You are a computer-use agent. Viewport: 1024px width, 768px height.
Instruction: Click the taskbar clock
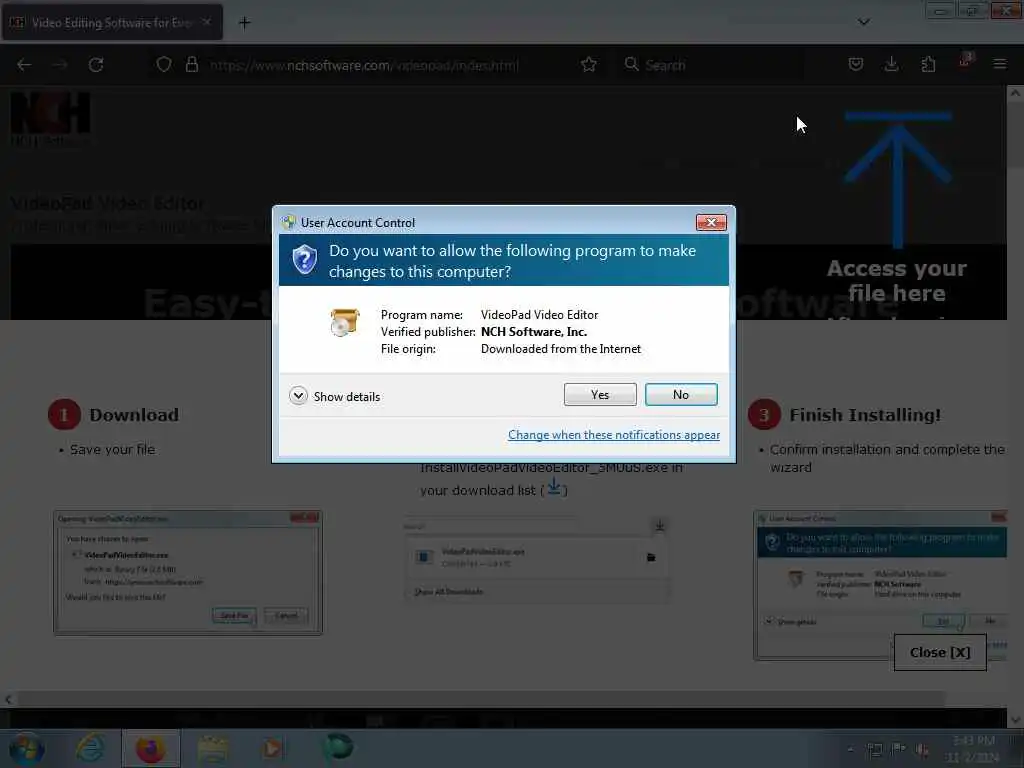click(x=973, y=749)
